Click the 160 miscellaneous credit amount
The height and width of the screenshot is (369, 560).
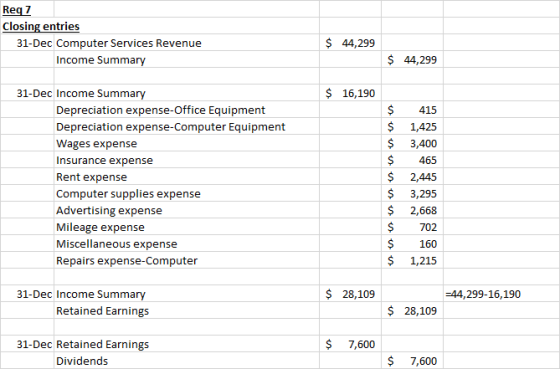pos(412,244)
